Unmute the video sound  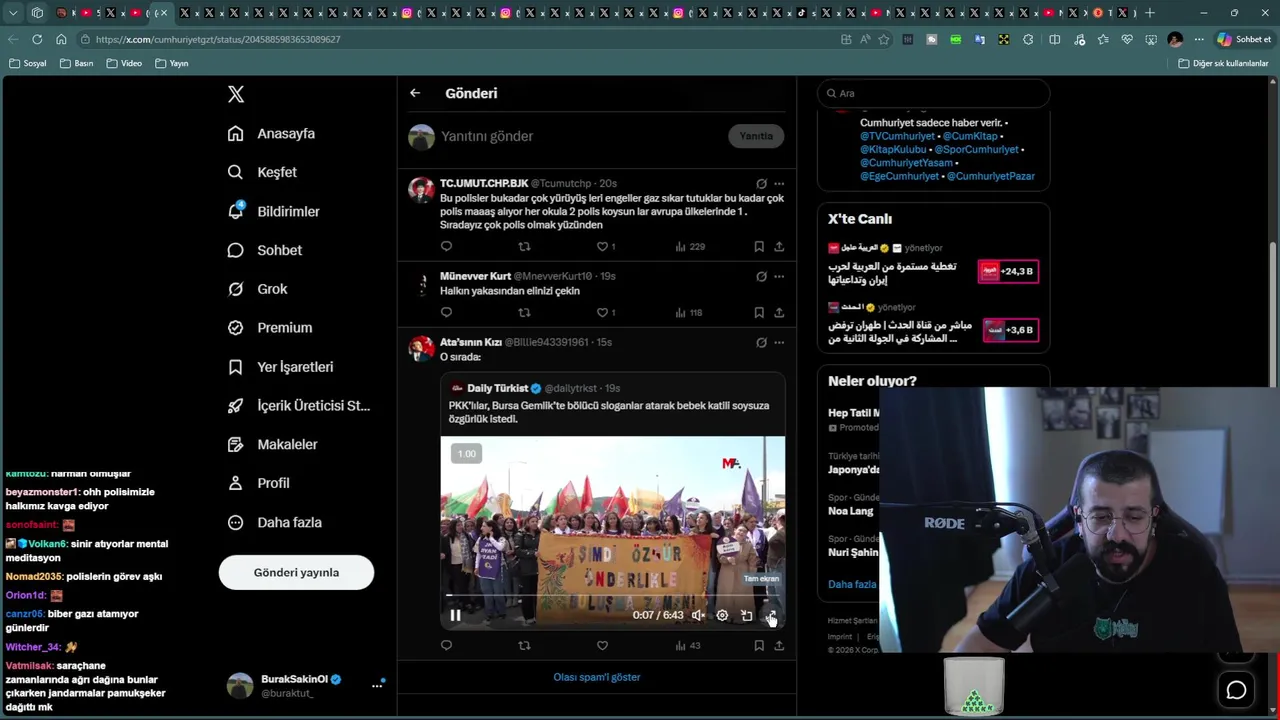pos(698,615)
